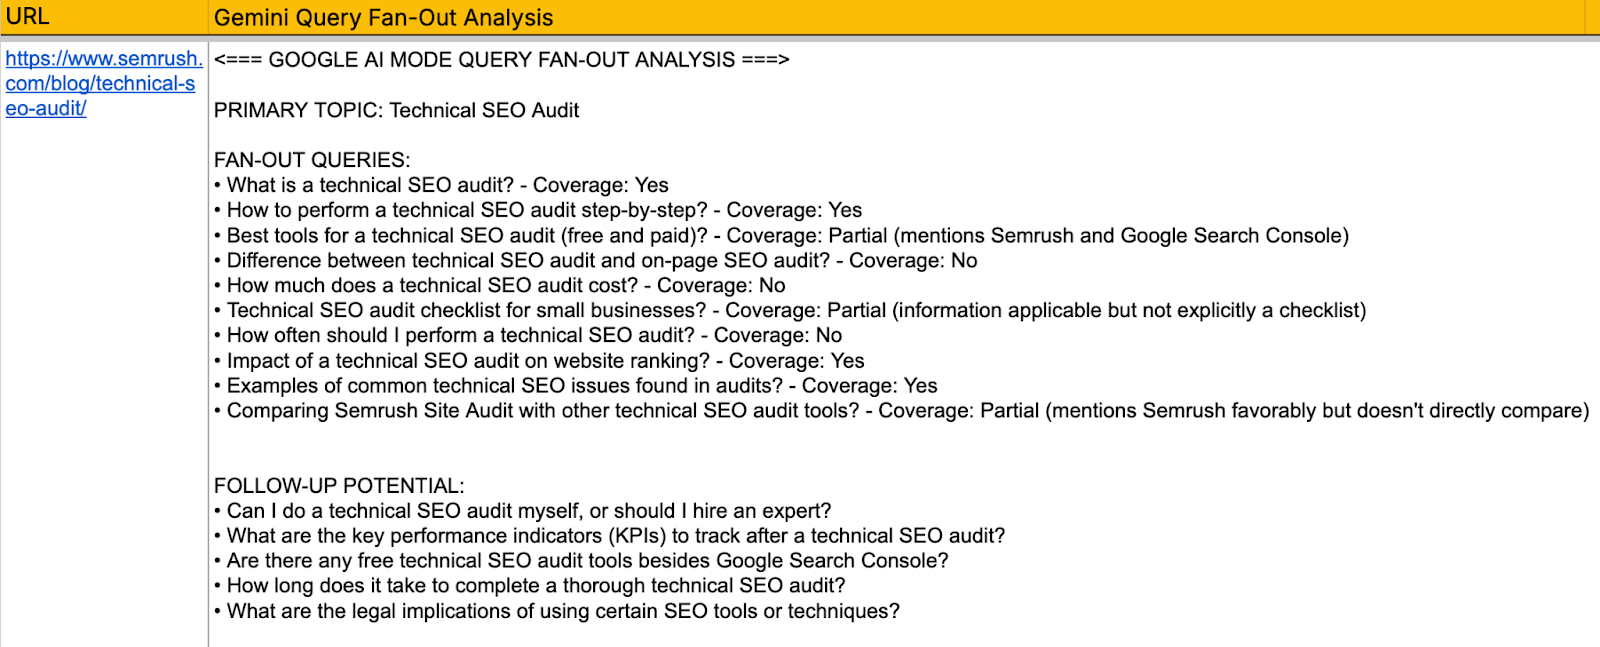Click the GOOGLE AI MODE QUERY FAN-OUT title line
Image resolution: width=1600 pixels, height=647 pixels.
coord(501,60)
